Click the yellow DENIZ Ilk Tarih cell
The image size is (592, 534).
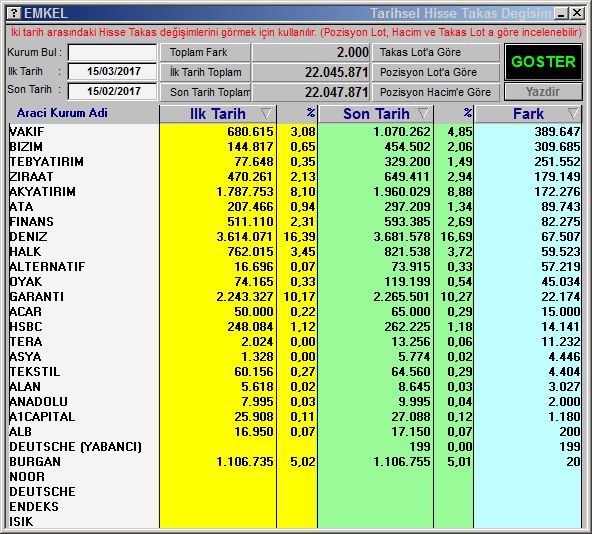(x=218, y=237)
